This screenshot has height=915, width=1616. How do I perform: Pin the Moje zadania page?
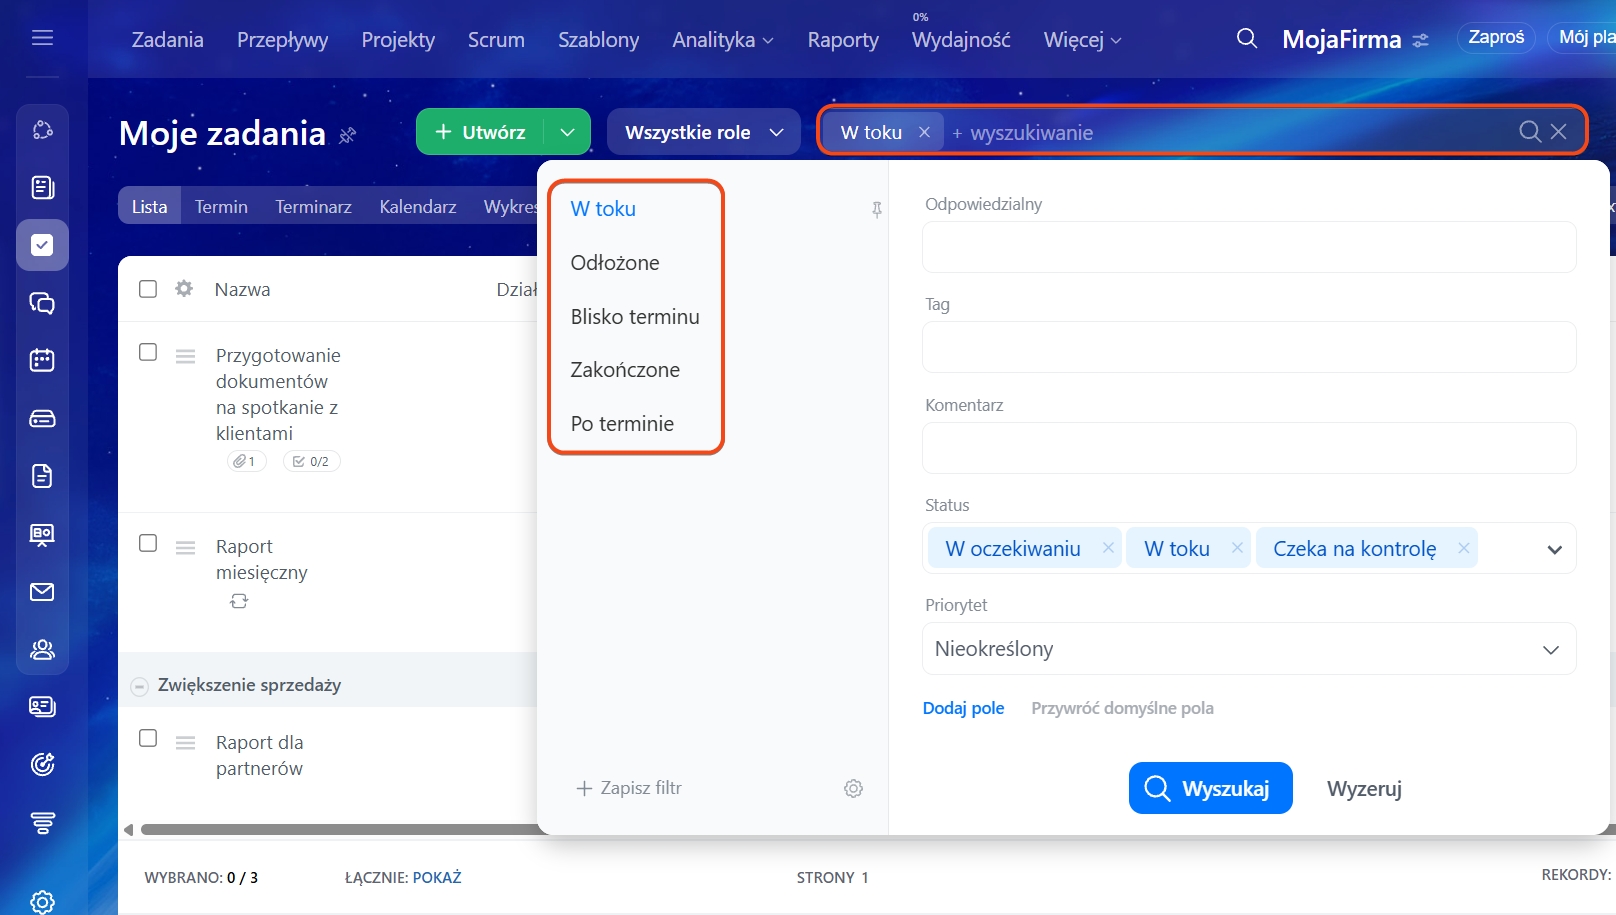pyautogui.click(x=348, y=135)
